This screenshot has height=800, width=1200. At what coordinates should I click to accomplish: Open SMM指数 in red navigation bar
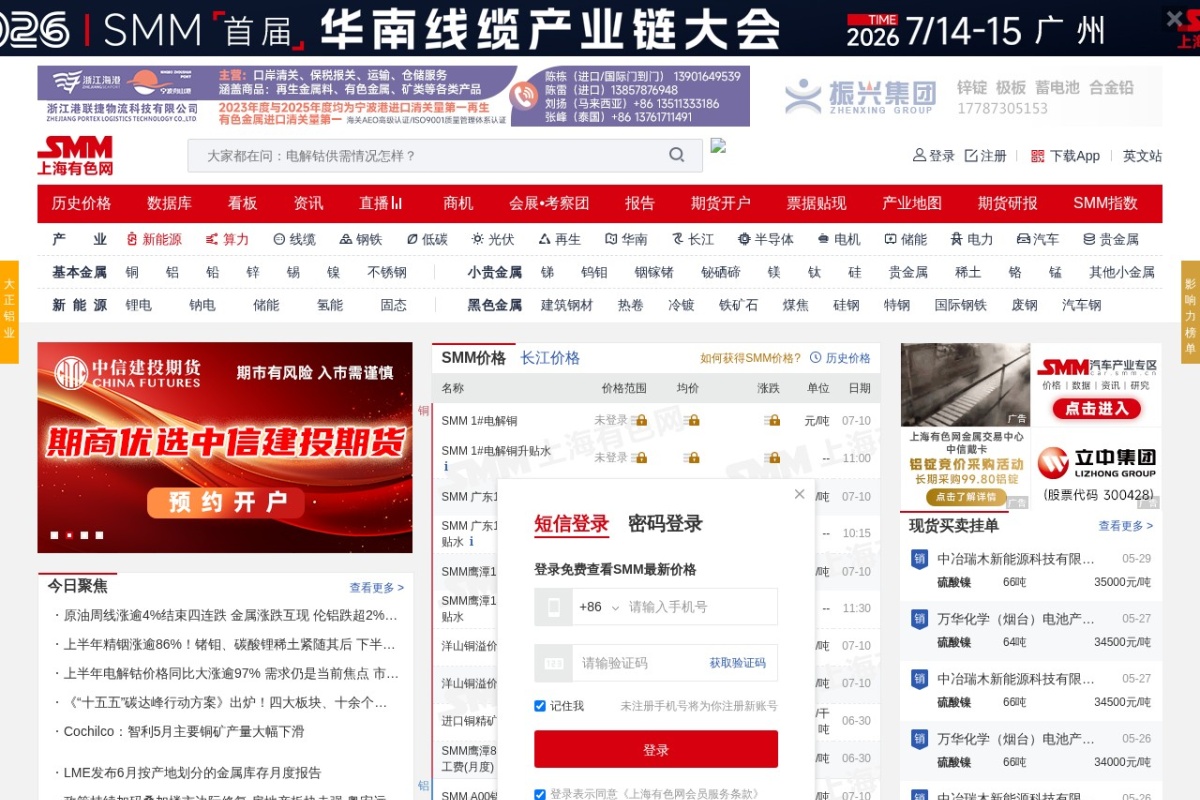[1105, 203]
